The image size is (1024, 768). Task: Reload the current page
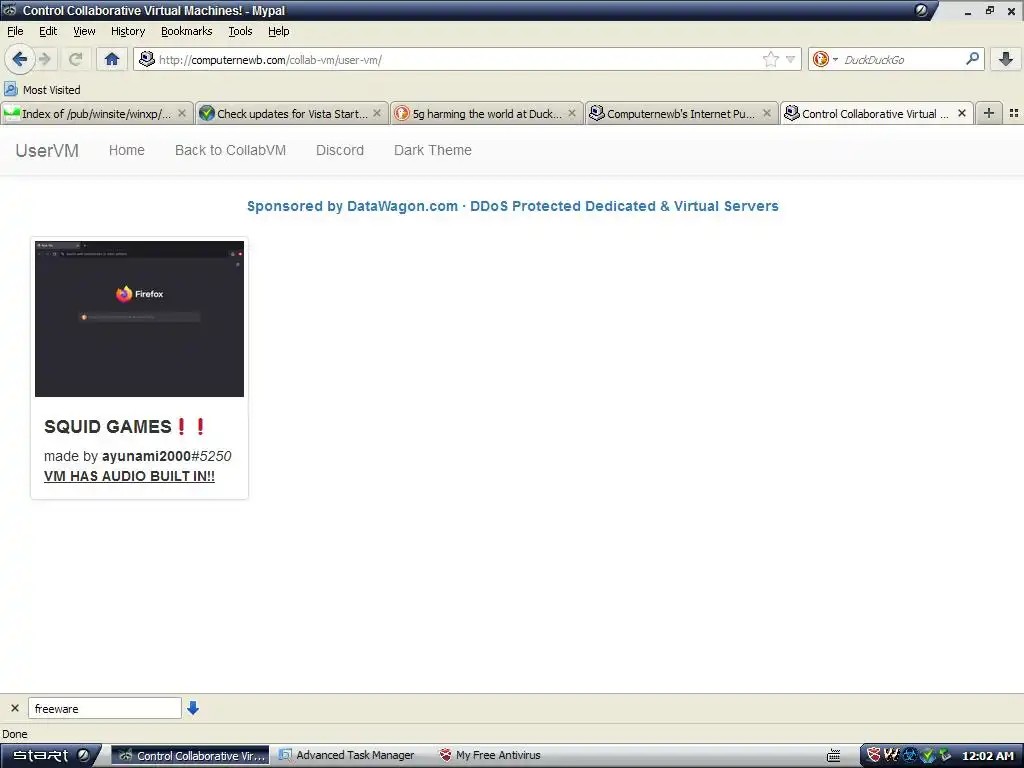pos(76,59)
